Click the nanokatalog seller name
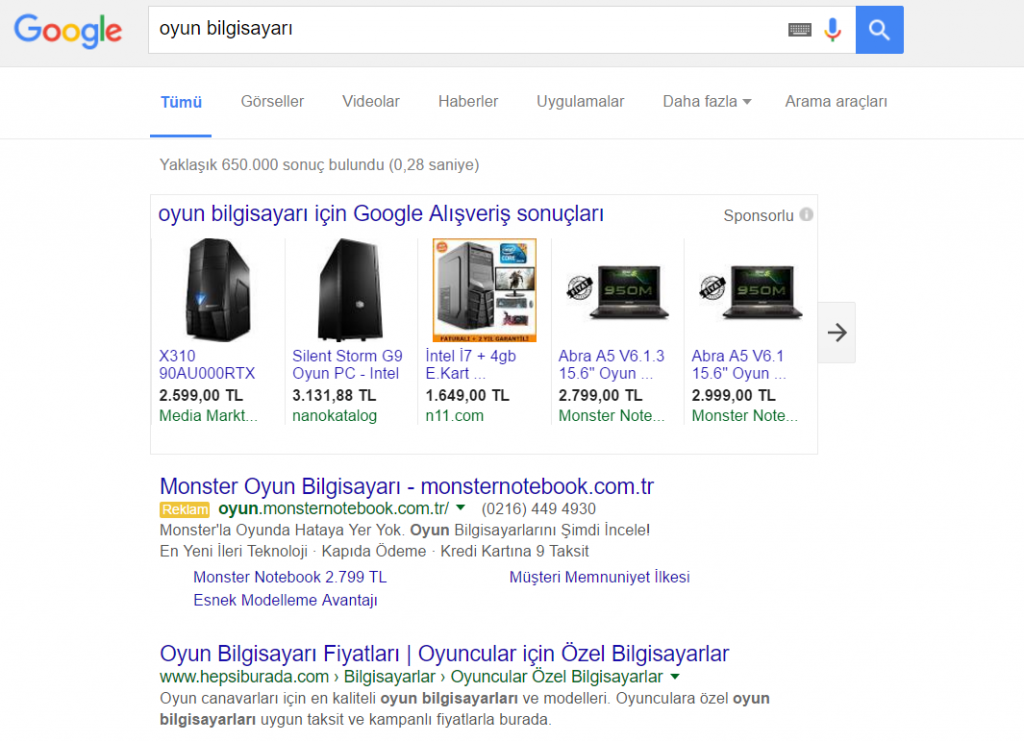This screenshot has height=742, width=1024. (x=334, y=415)
